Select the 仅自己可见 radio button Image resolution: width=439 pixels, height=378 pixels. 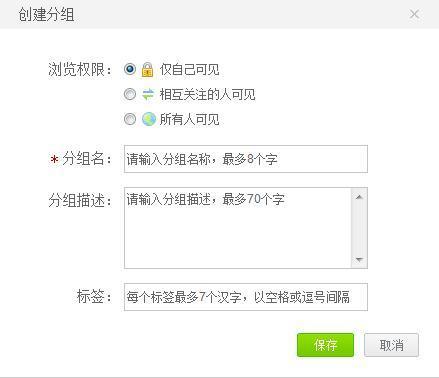tap(130, 69)
